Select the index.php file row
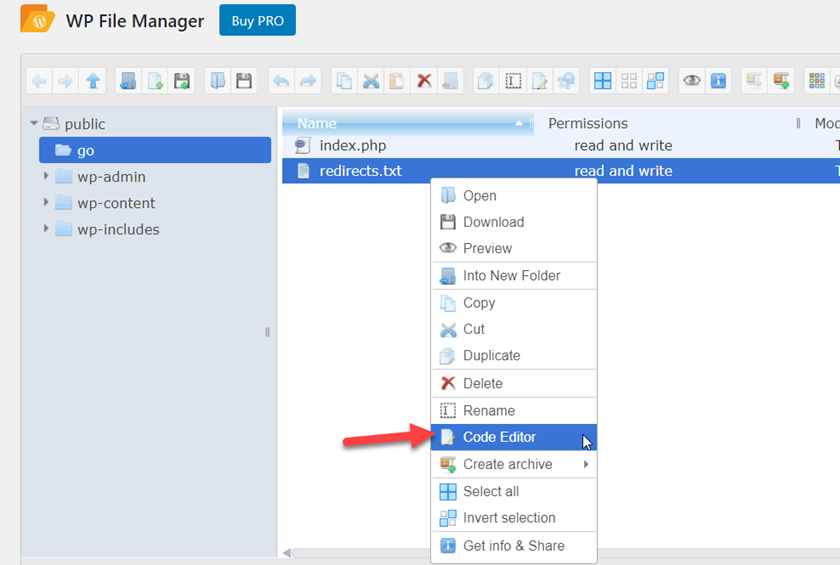This screenshot has height=565, width=840. pos(561,145)
